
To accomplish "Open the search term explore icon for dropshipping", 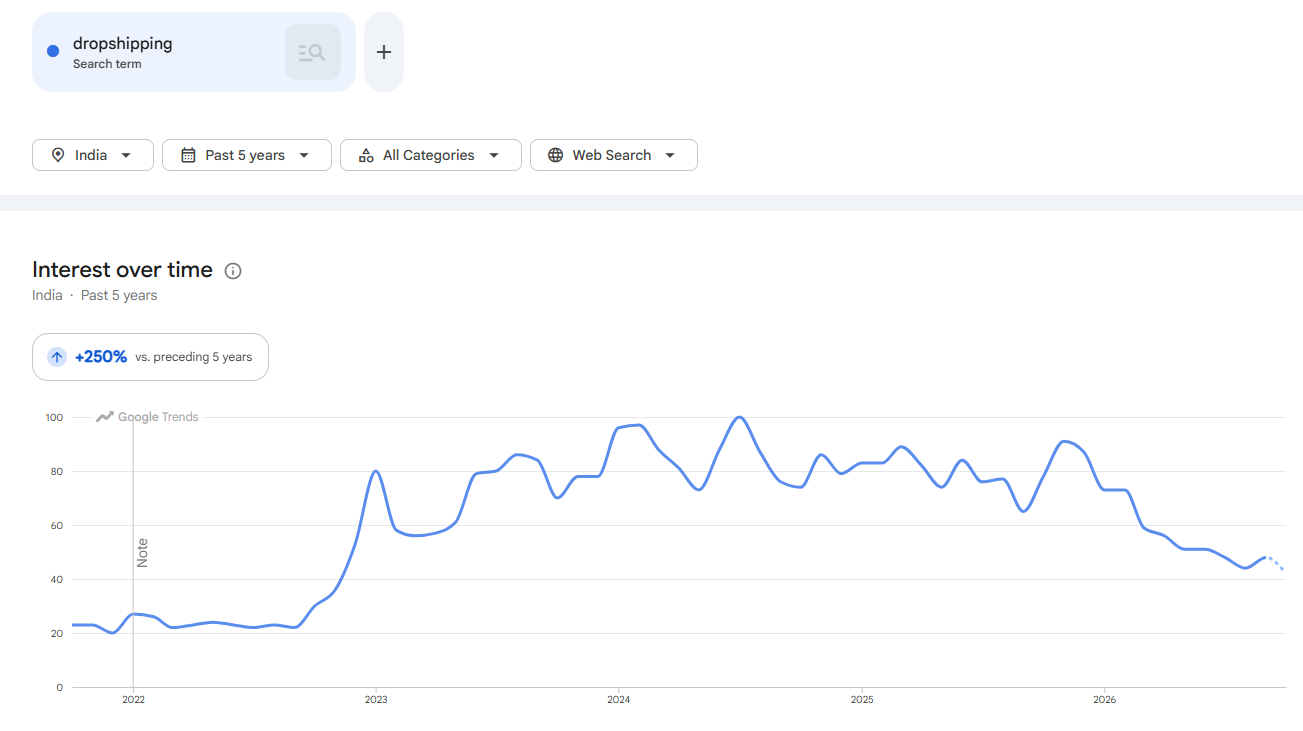I will [x=313, y=52].
